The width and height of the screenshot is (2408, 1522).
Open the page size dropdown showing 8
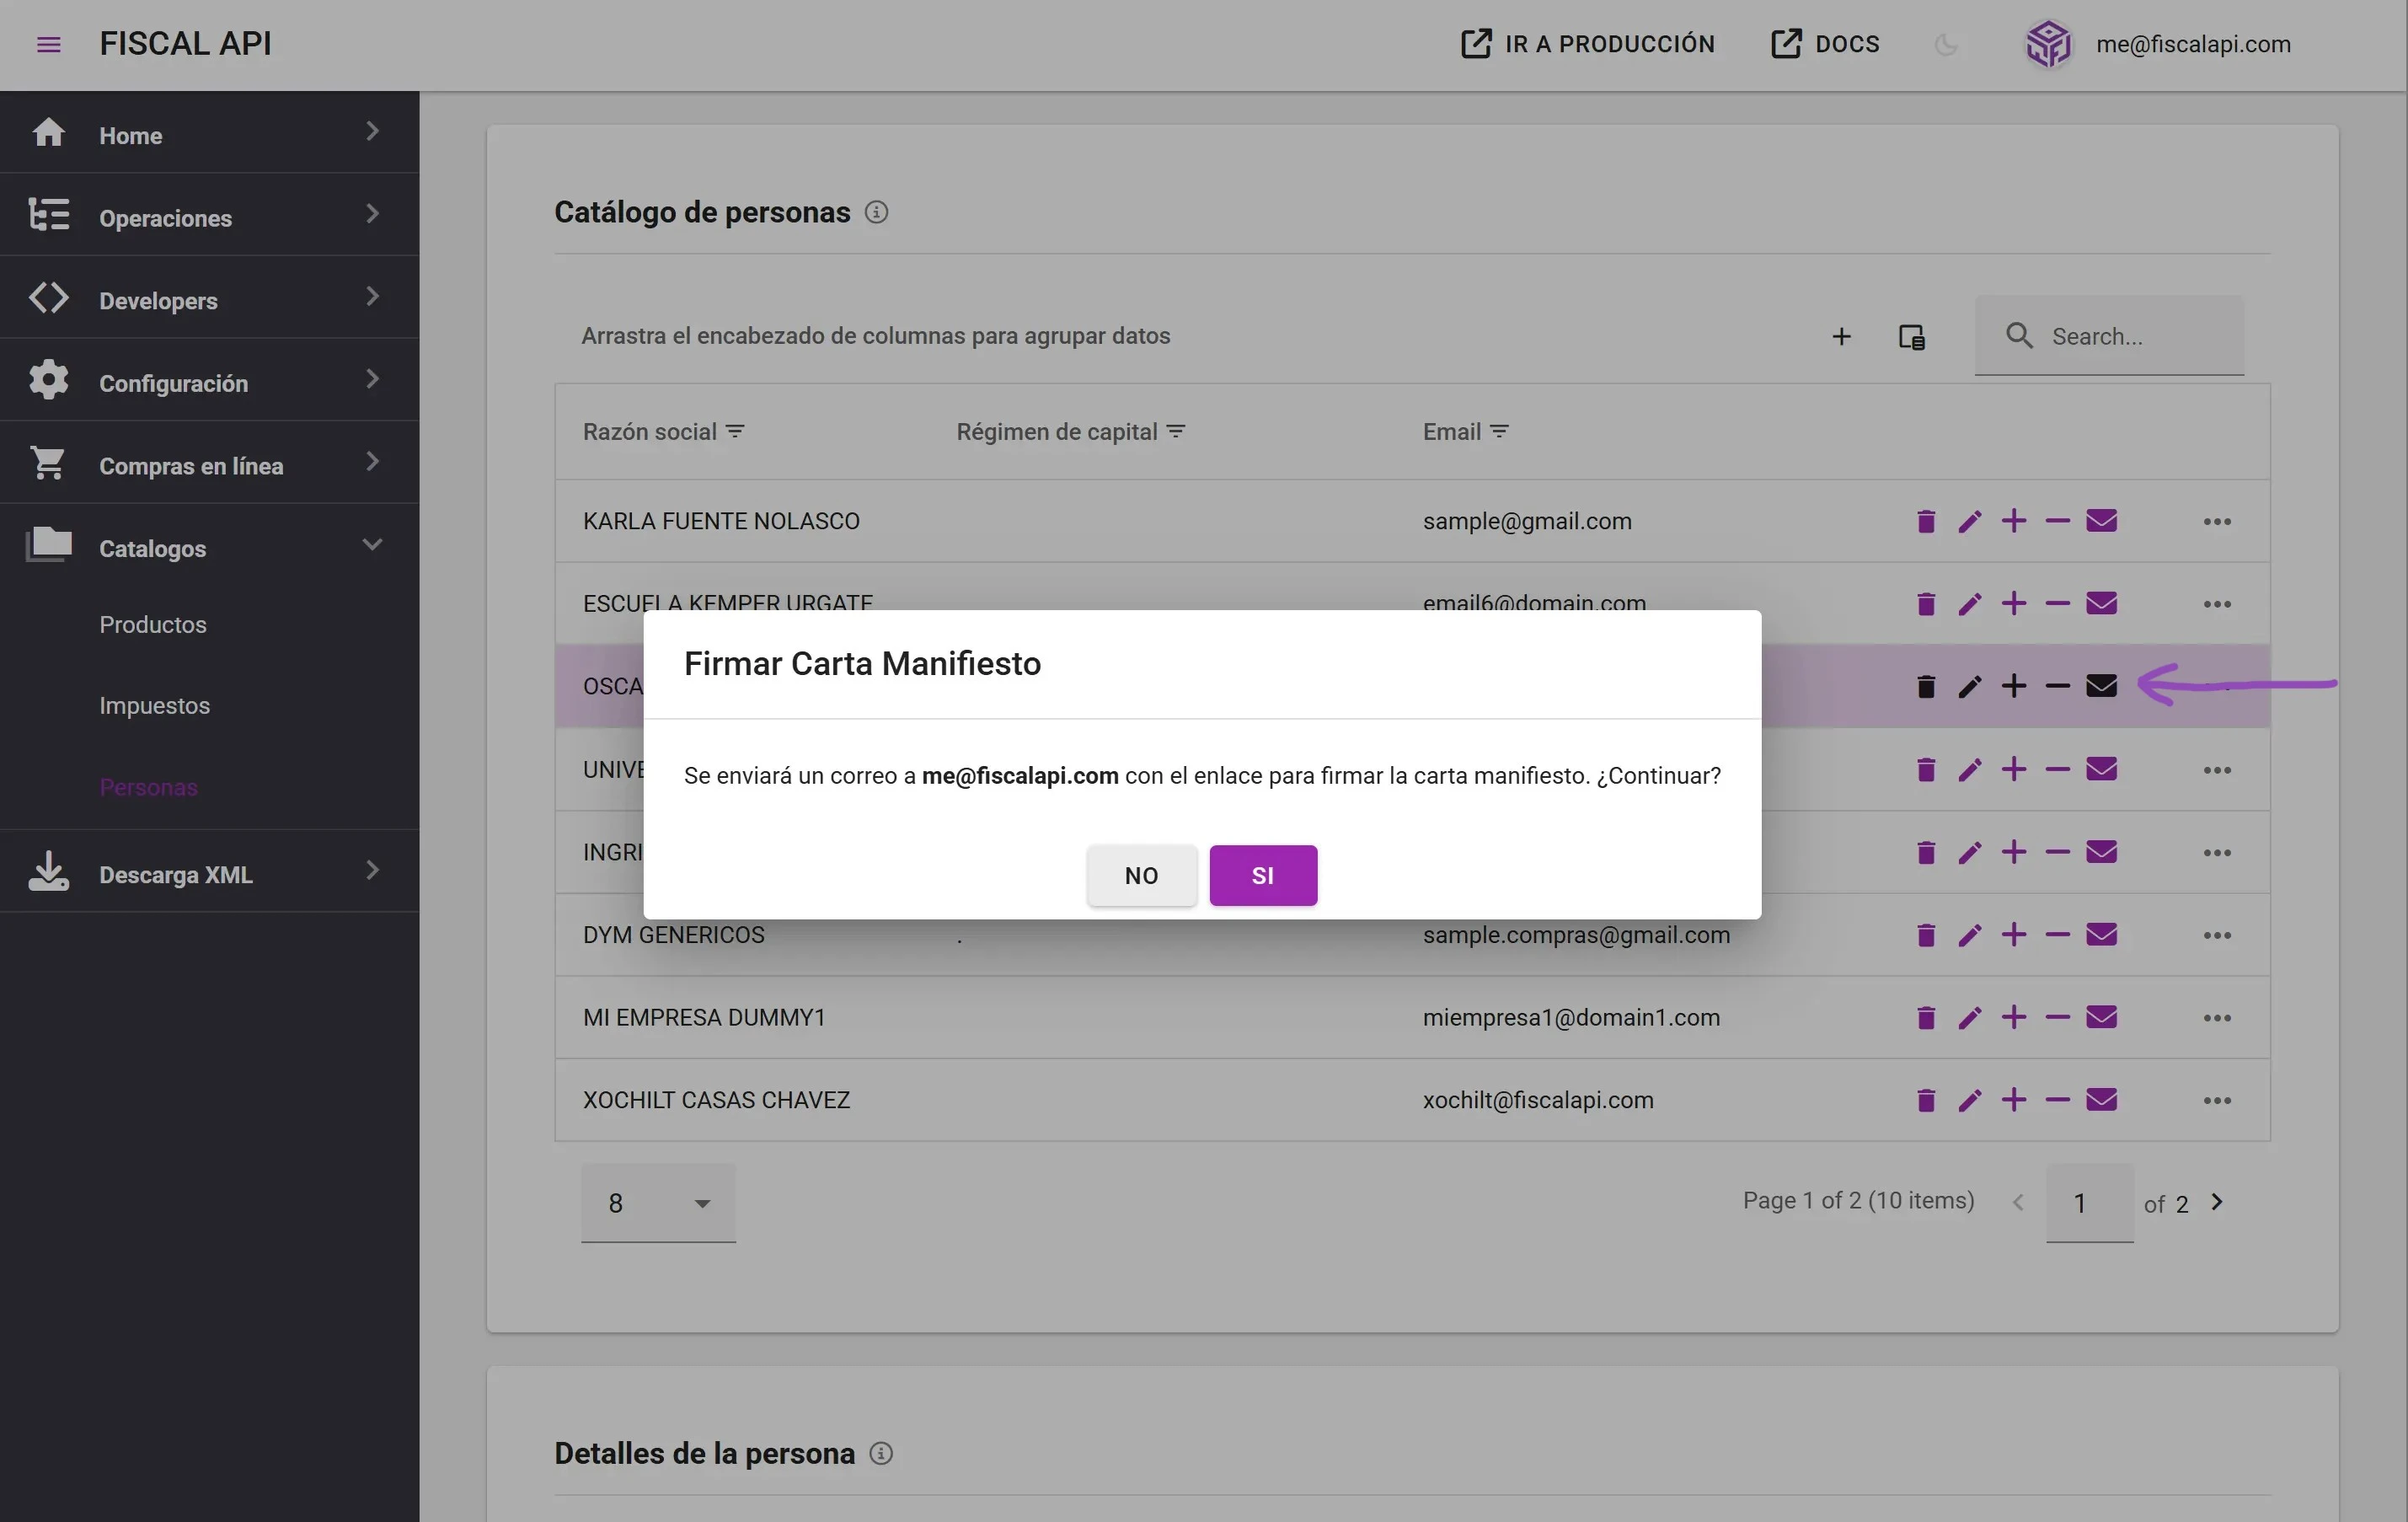click(658, 1203)
